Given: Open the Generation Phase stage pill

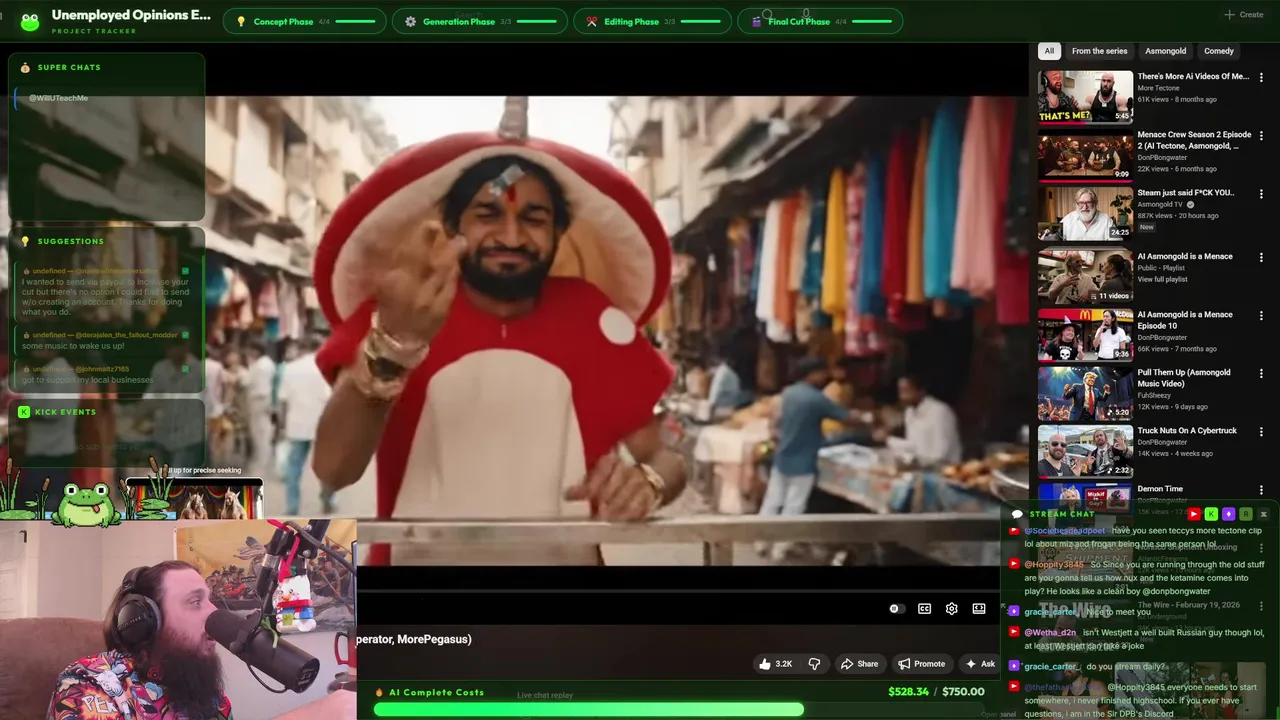Looking at the screenshot, I should point(480,21).
